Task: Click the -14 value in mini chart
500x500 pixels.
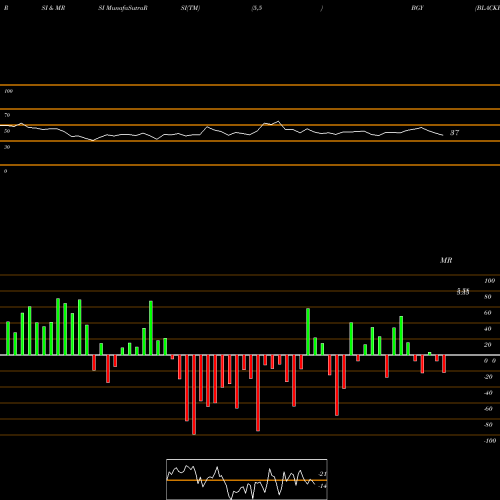Action: click(322, 486)
